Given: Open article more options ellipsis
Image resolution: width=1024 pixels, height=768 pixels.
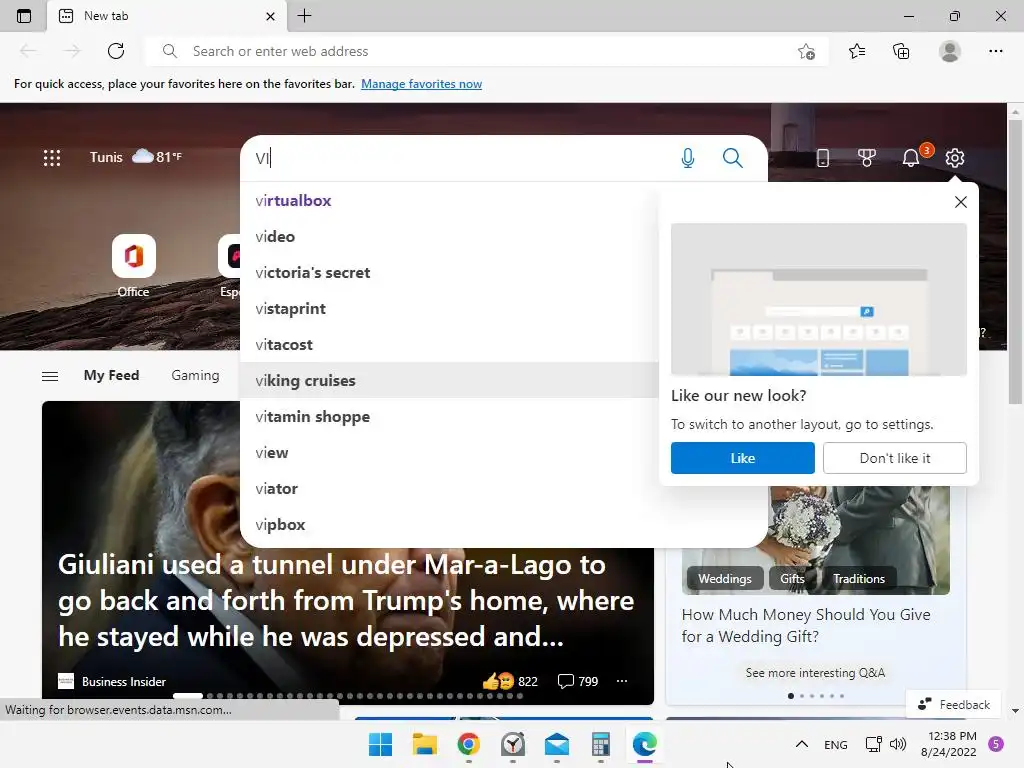Looking at the screenshot, I should coord(622,681).
